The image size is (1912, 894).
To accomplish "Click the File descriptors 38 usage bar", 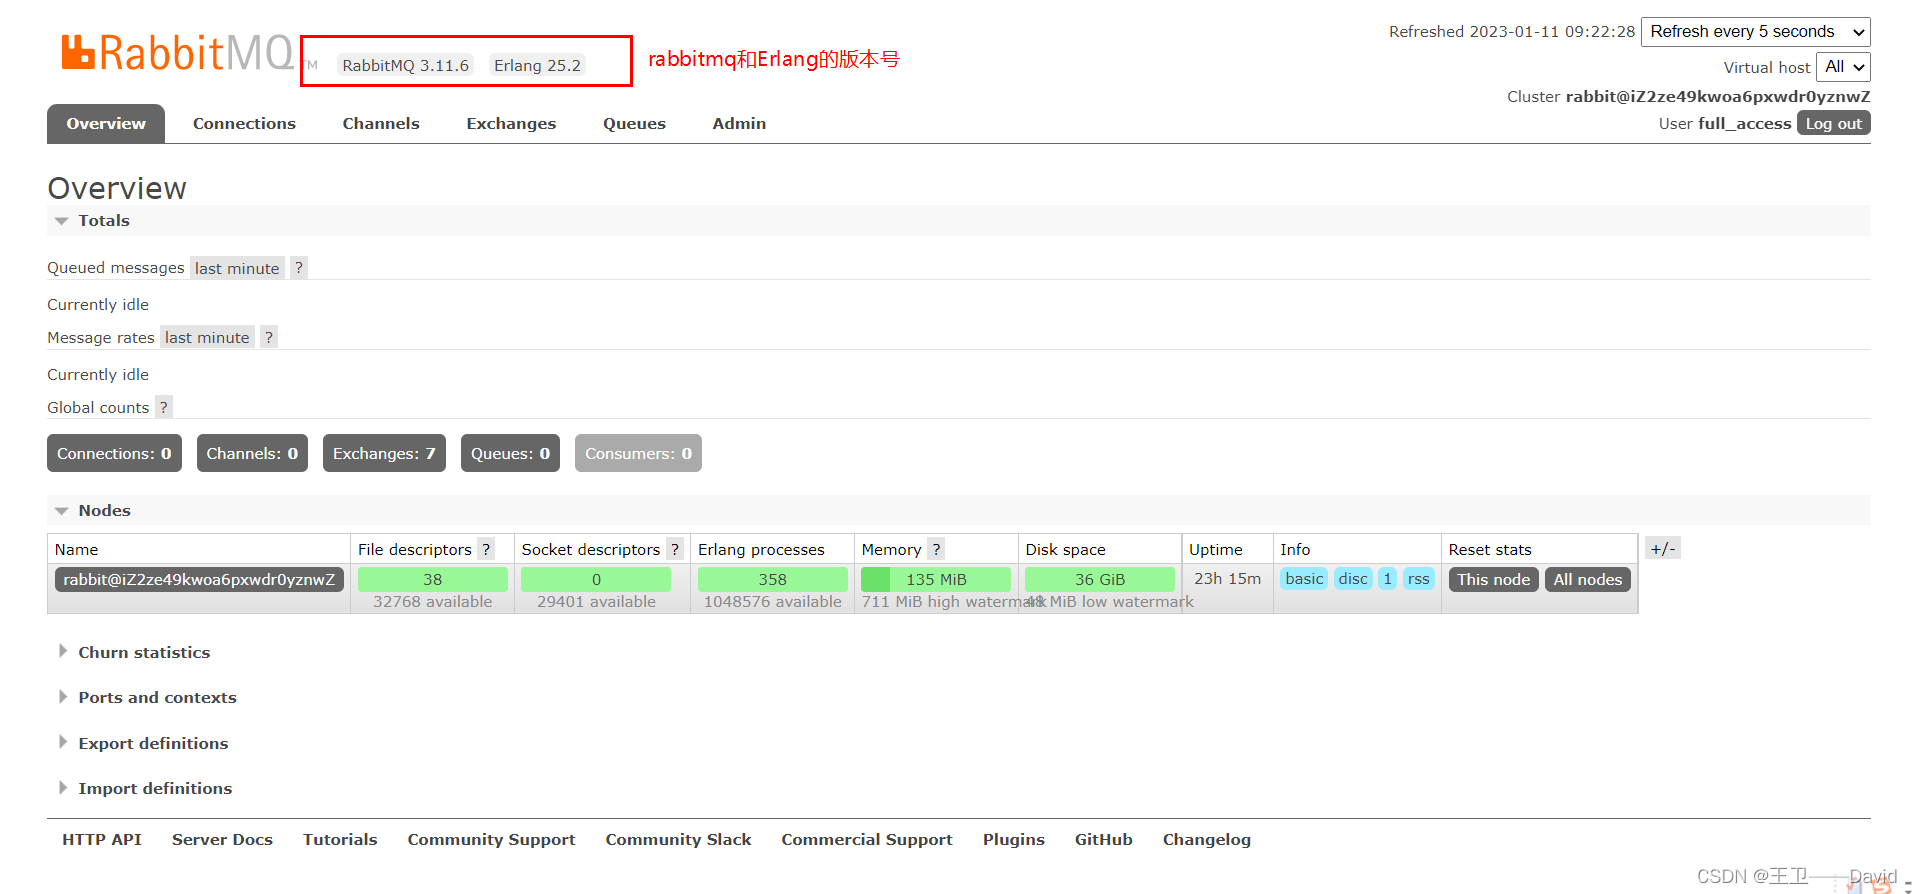I will [432, 580].
